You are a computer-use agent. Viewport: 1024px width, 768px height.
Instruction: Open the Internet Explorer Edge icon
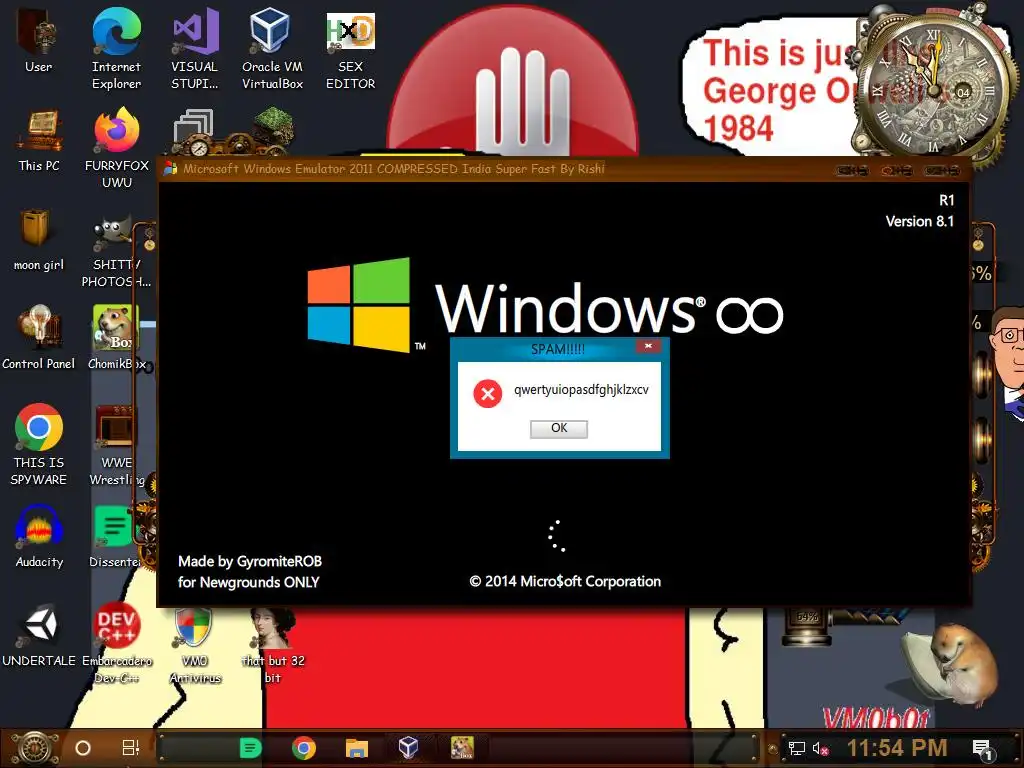pos(116,47)
